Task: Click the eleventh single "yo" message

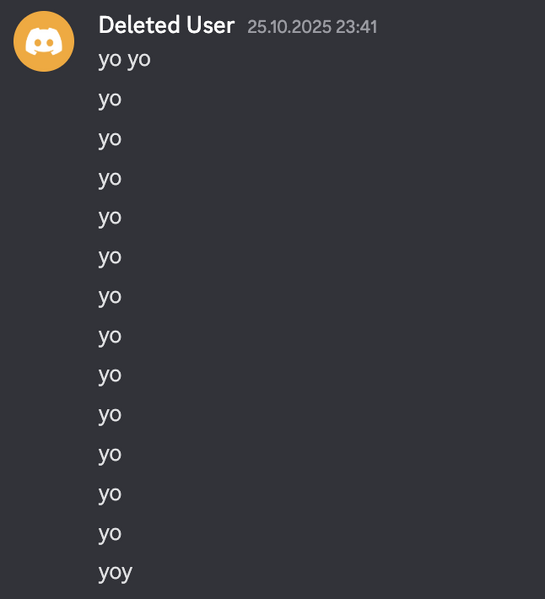Action: pos(110,495)
